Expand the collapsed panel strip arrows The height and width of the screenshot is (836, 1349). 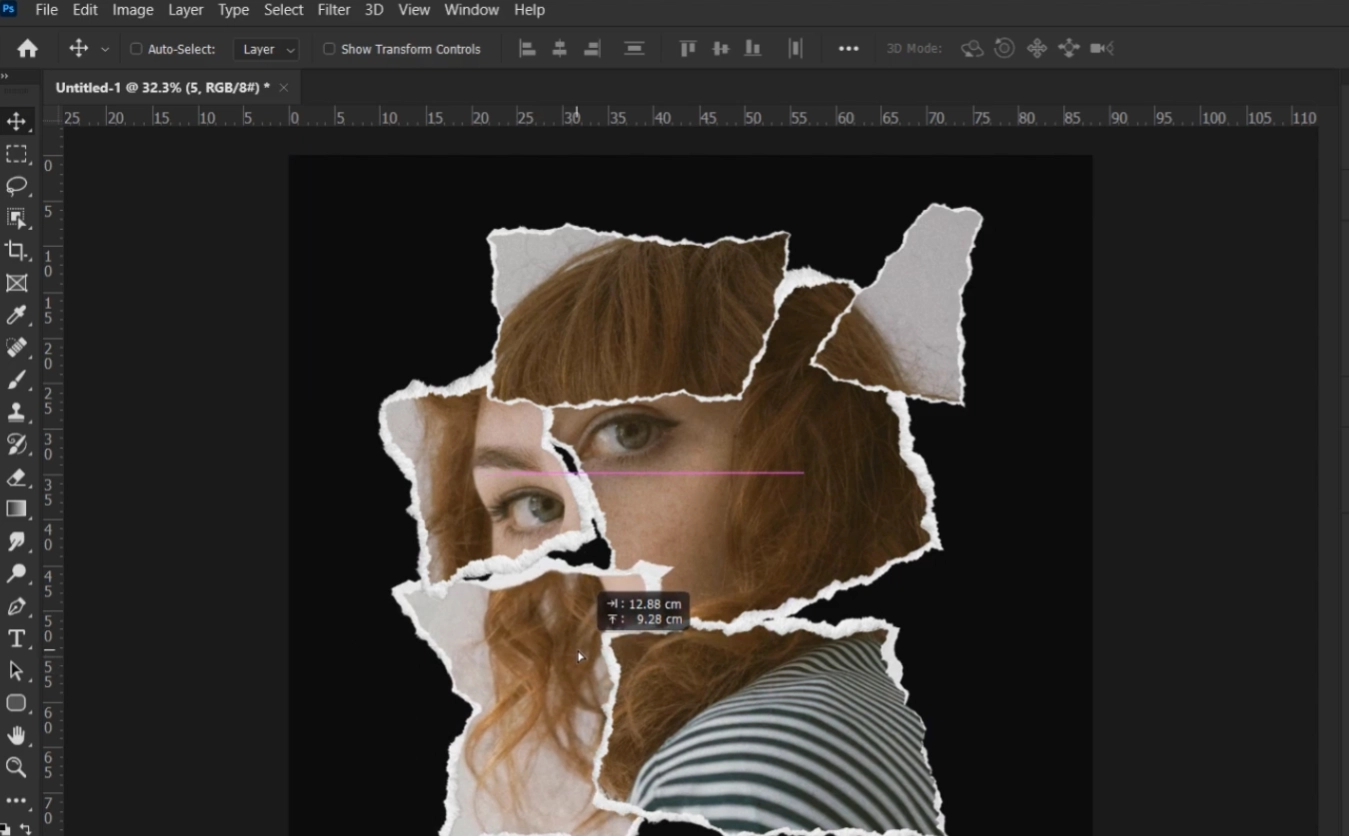pyautogui.click(x=7, y=75)
